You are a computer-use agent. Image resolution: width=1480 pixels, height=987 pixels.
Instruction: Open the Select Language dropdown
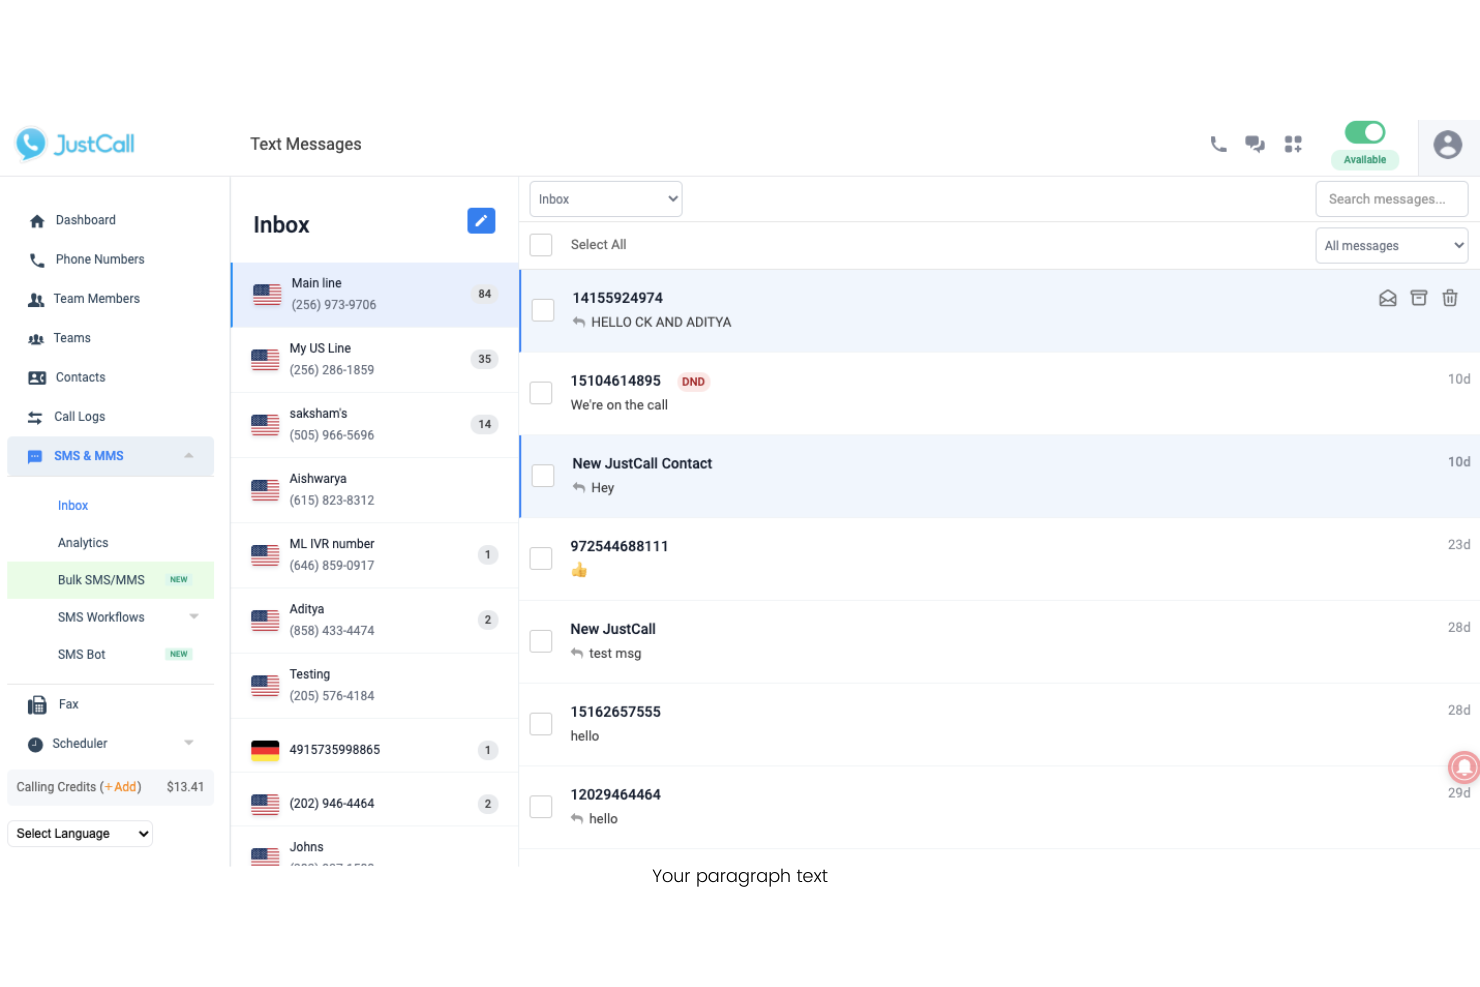tap(80, 834)
